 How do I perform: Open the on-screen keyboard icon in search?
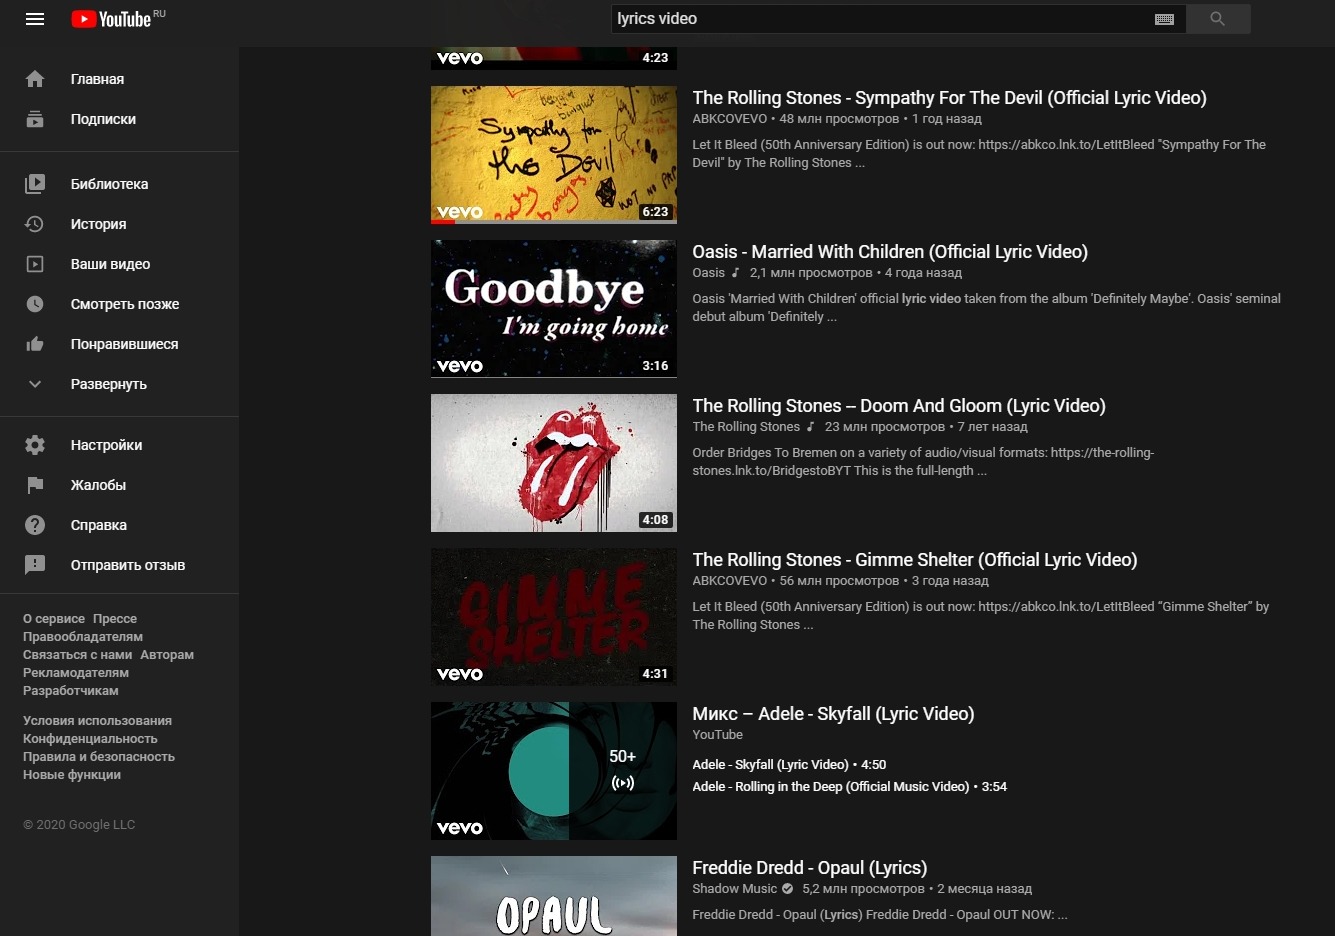1164,19
